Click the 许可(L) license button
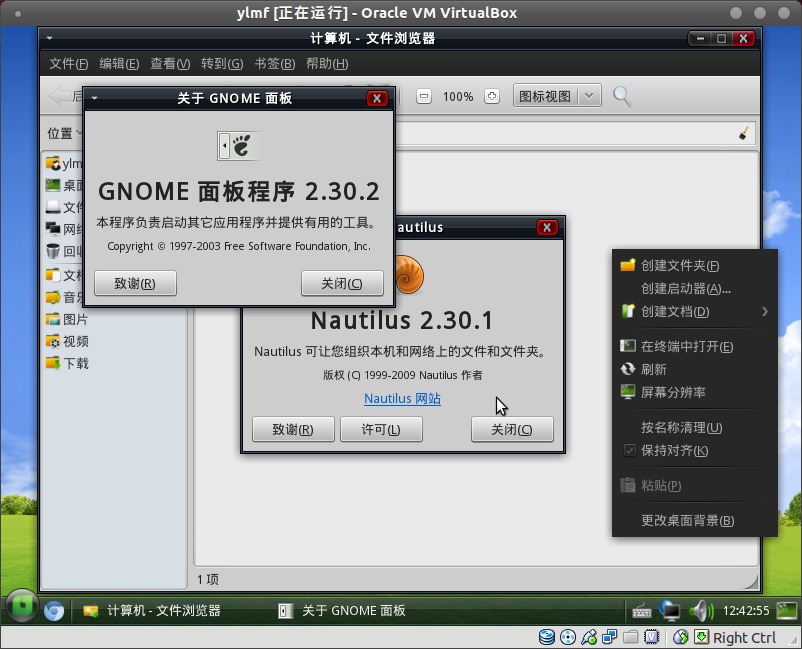The height and width of the screenshot is (649, 802). click(x=381, y=429)
